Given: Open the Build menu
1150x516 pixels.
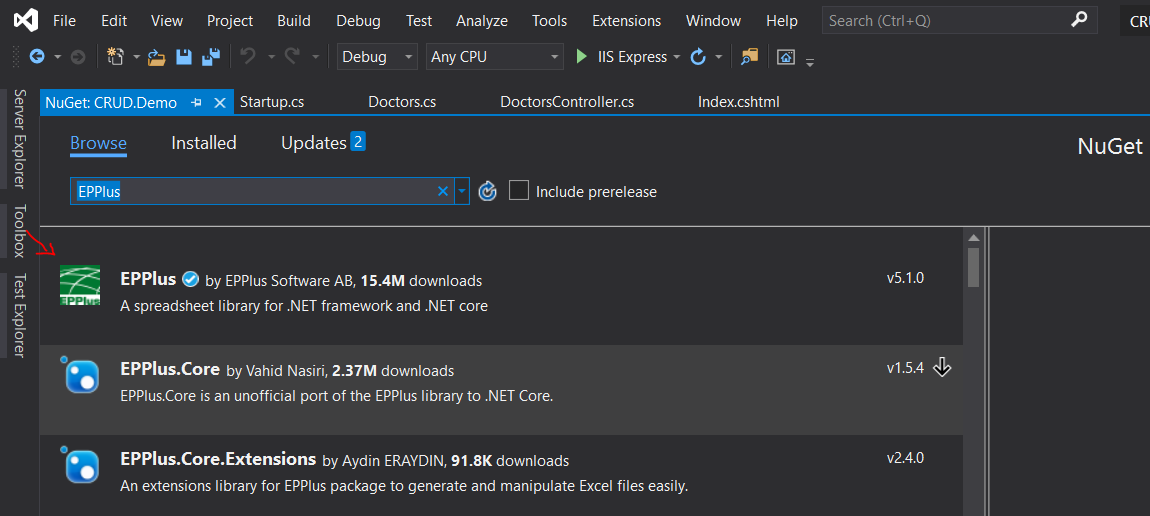Looking at the screenshot, I should click(x=293, y=21).
